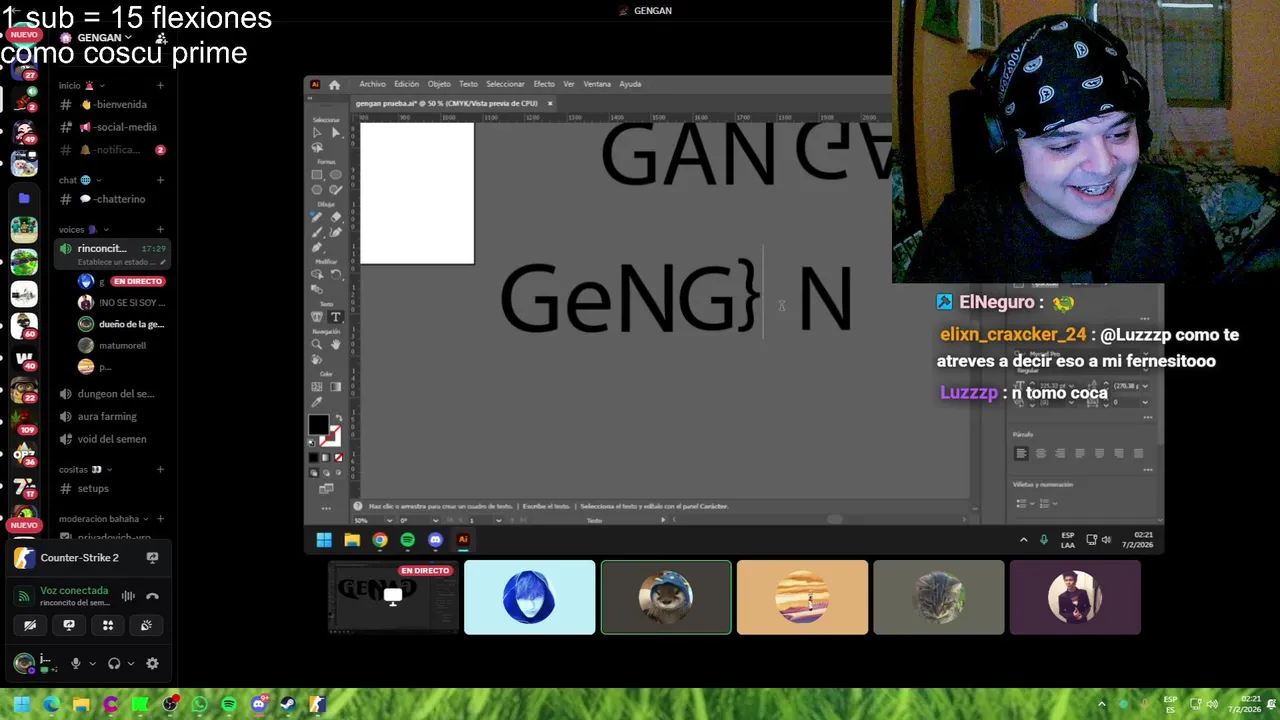Open the chatterino text channel
This screenshot has width=1280, height=720.
tap(112, 199)
